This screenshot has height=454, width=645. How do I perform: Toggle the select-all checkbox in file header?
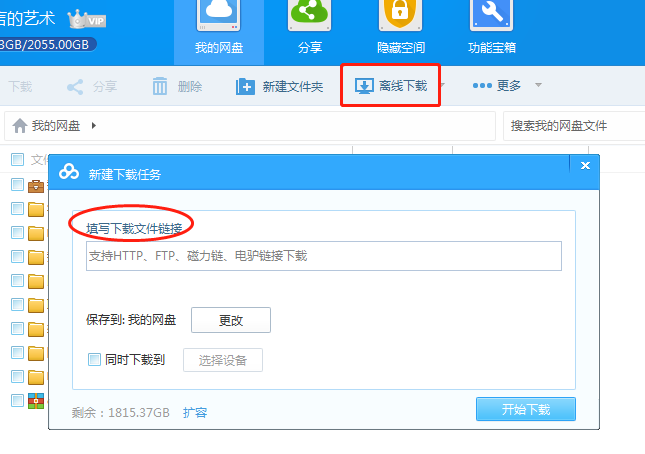[x=17, y=159]
